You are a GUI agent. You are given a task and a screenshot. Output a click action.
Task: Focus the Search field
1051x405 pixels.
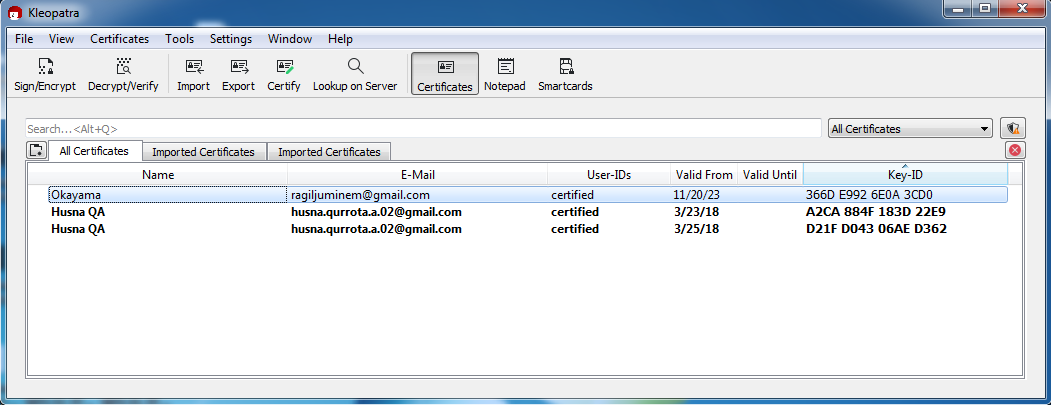pos(423,129)
